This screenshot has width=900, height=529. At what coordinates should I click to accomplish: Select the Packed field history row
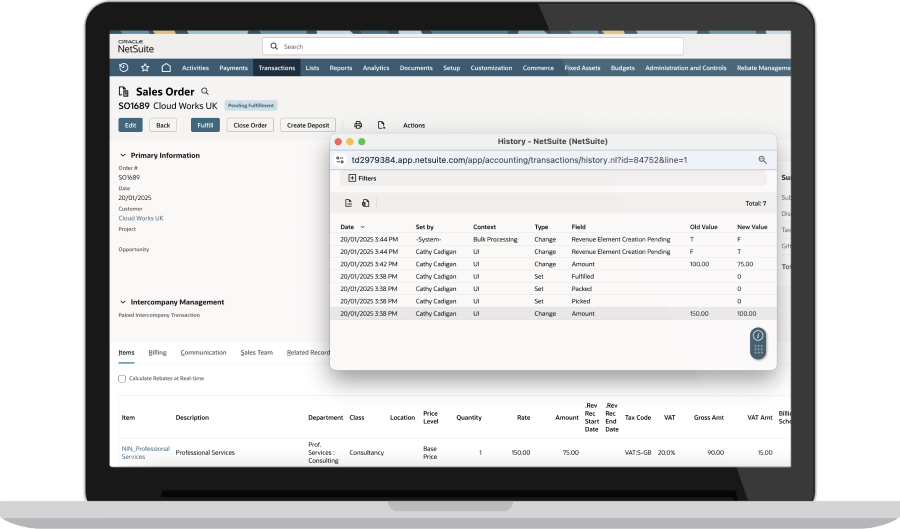coord(553,289)
